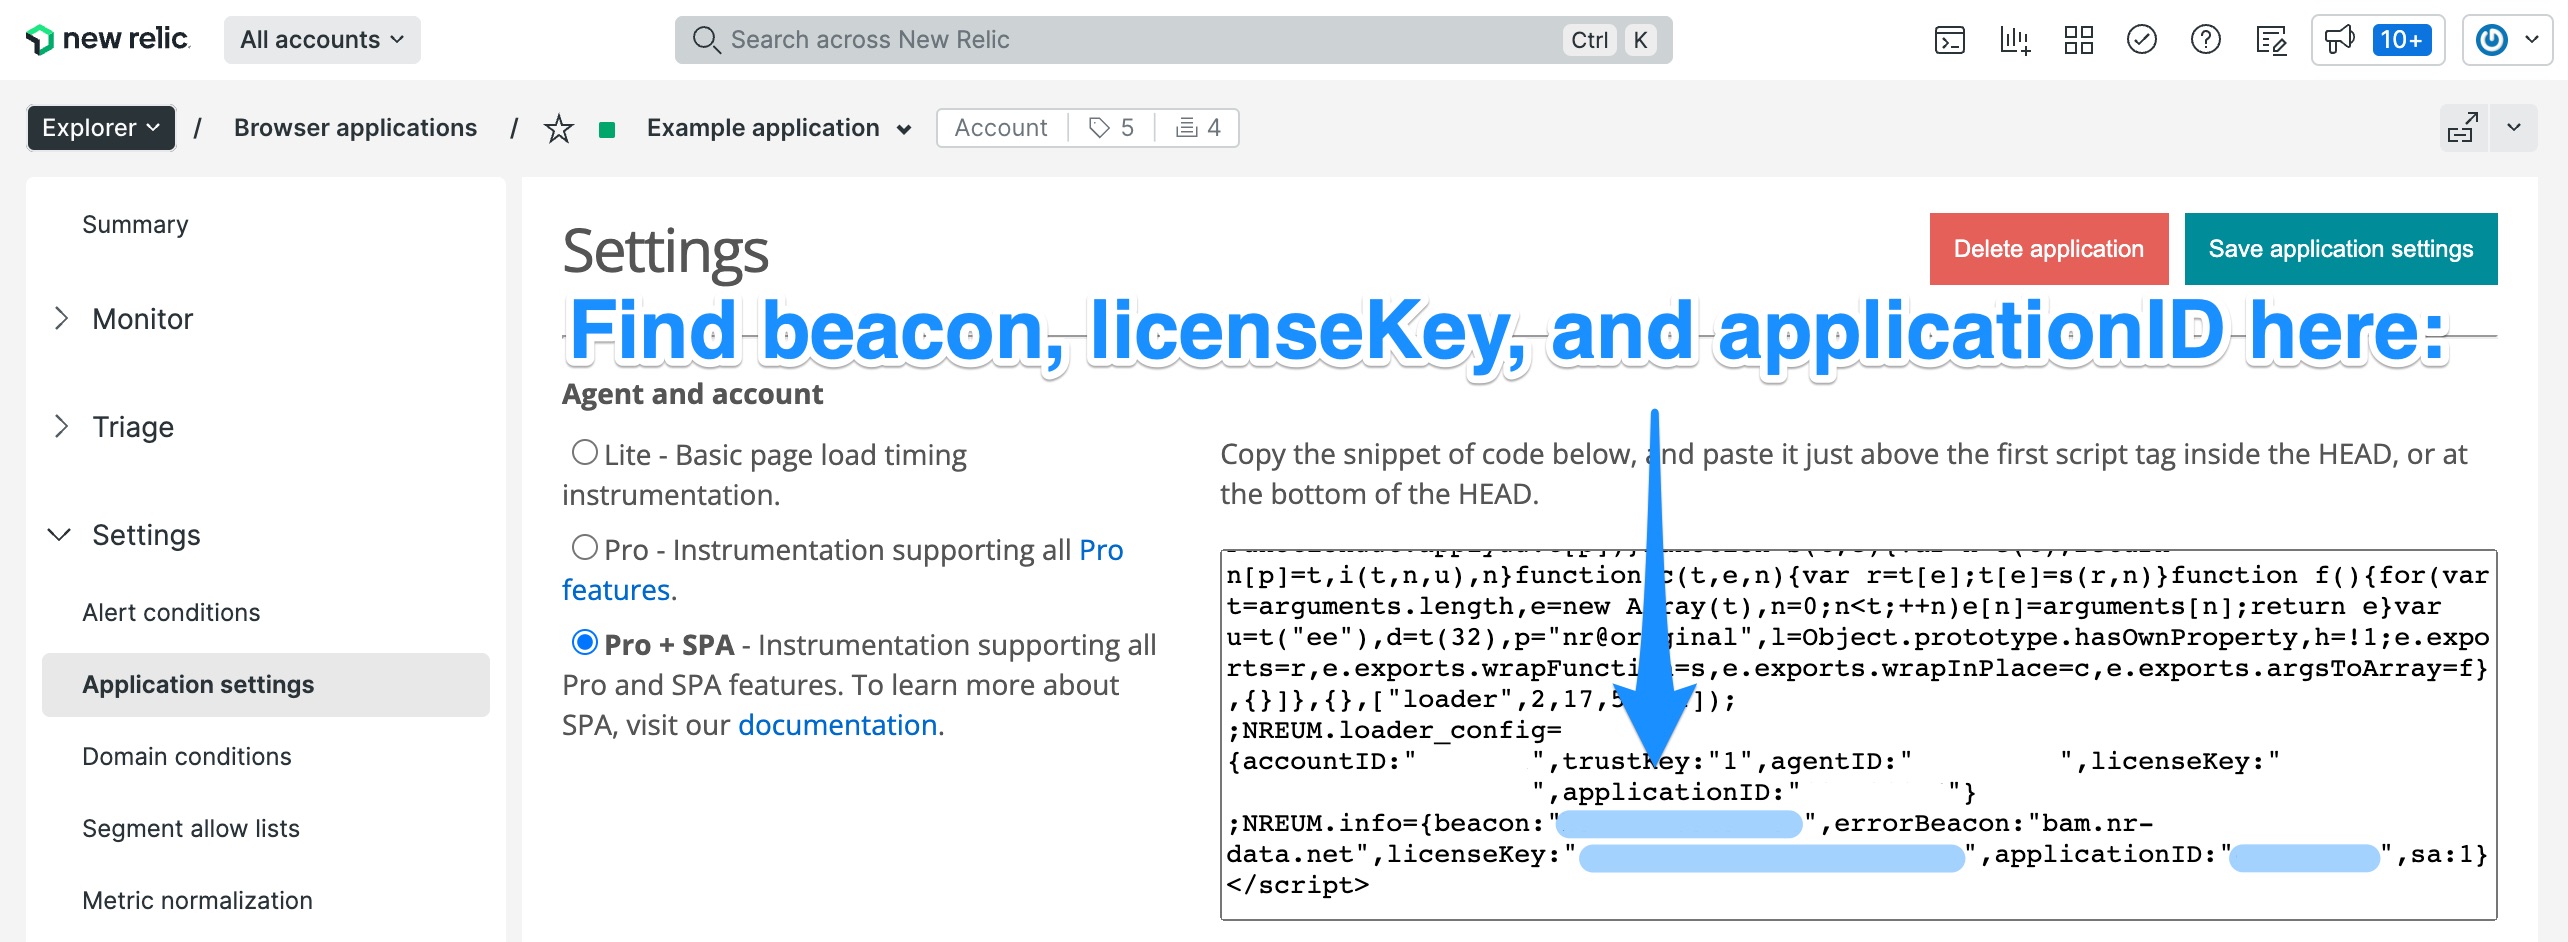The width and height of the screenshot is (2568, 942).
Task: Click the checkmark status icon
Action: click(x=2142, y=40)
